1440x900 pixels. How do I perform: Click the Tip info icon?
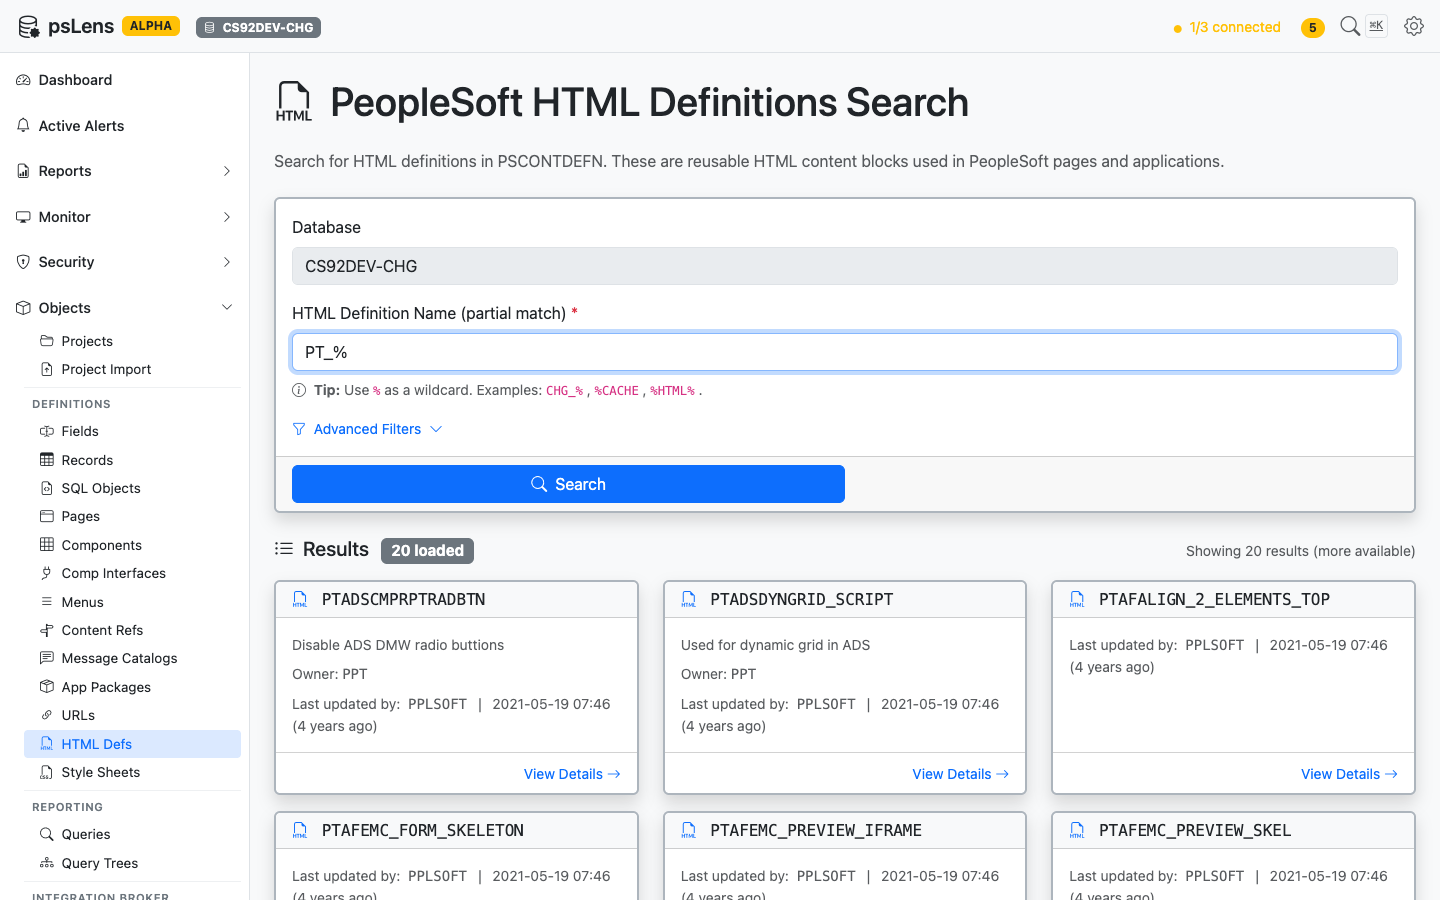299,391
